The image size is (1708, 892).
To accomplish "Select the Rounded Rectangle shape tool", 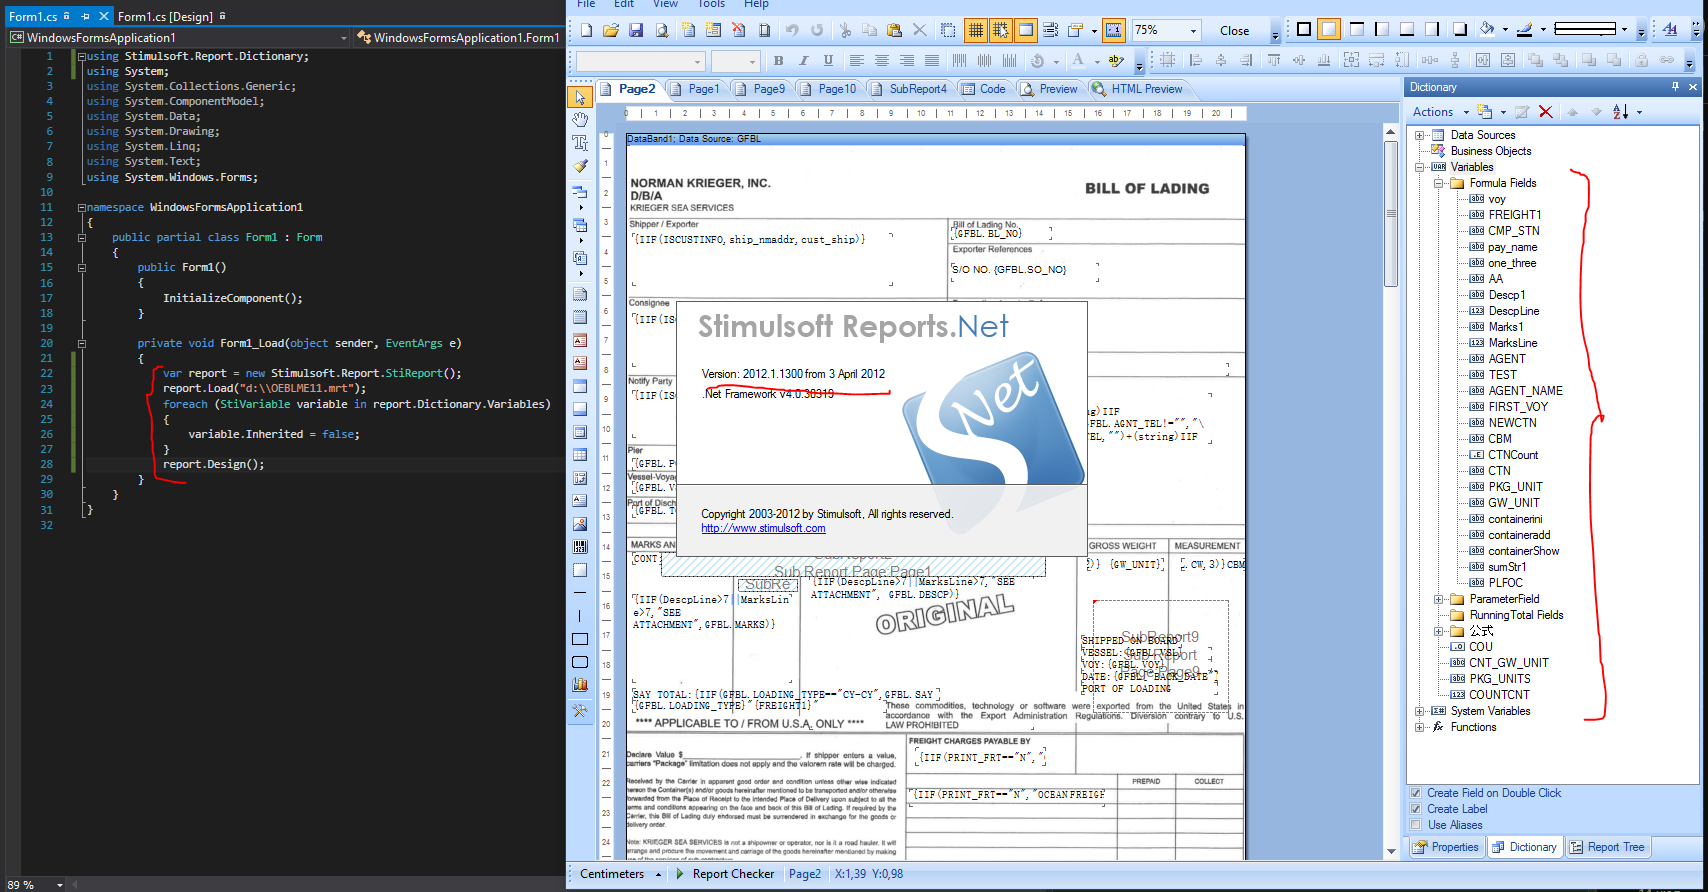I will [580, 662].
